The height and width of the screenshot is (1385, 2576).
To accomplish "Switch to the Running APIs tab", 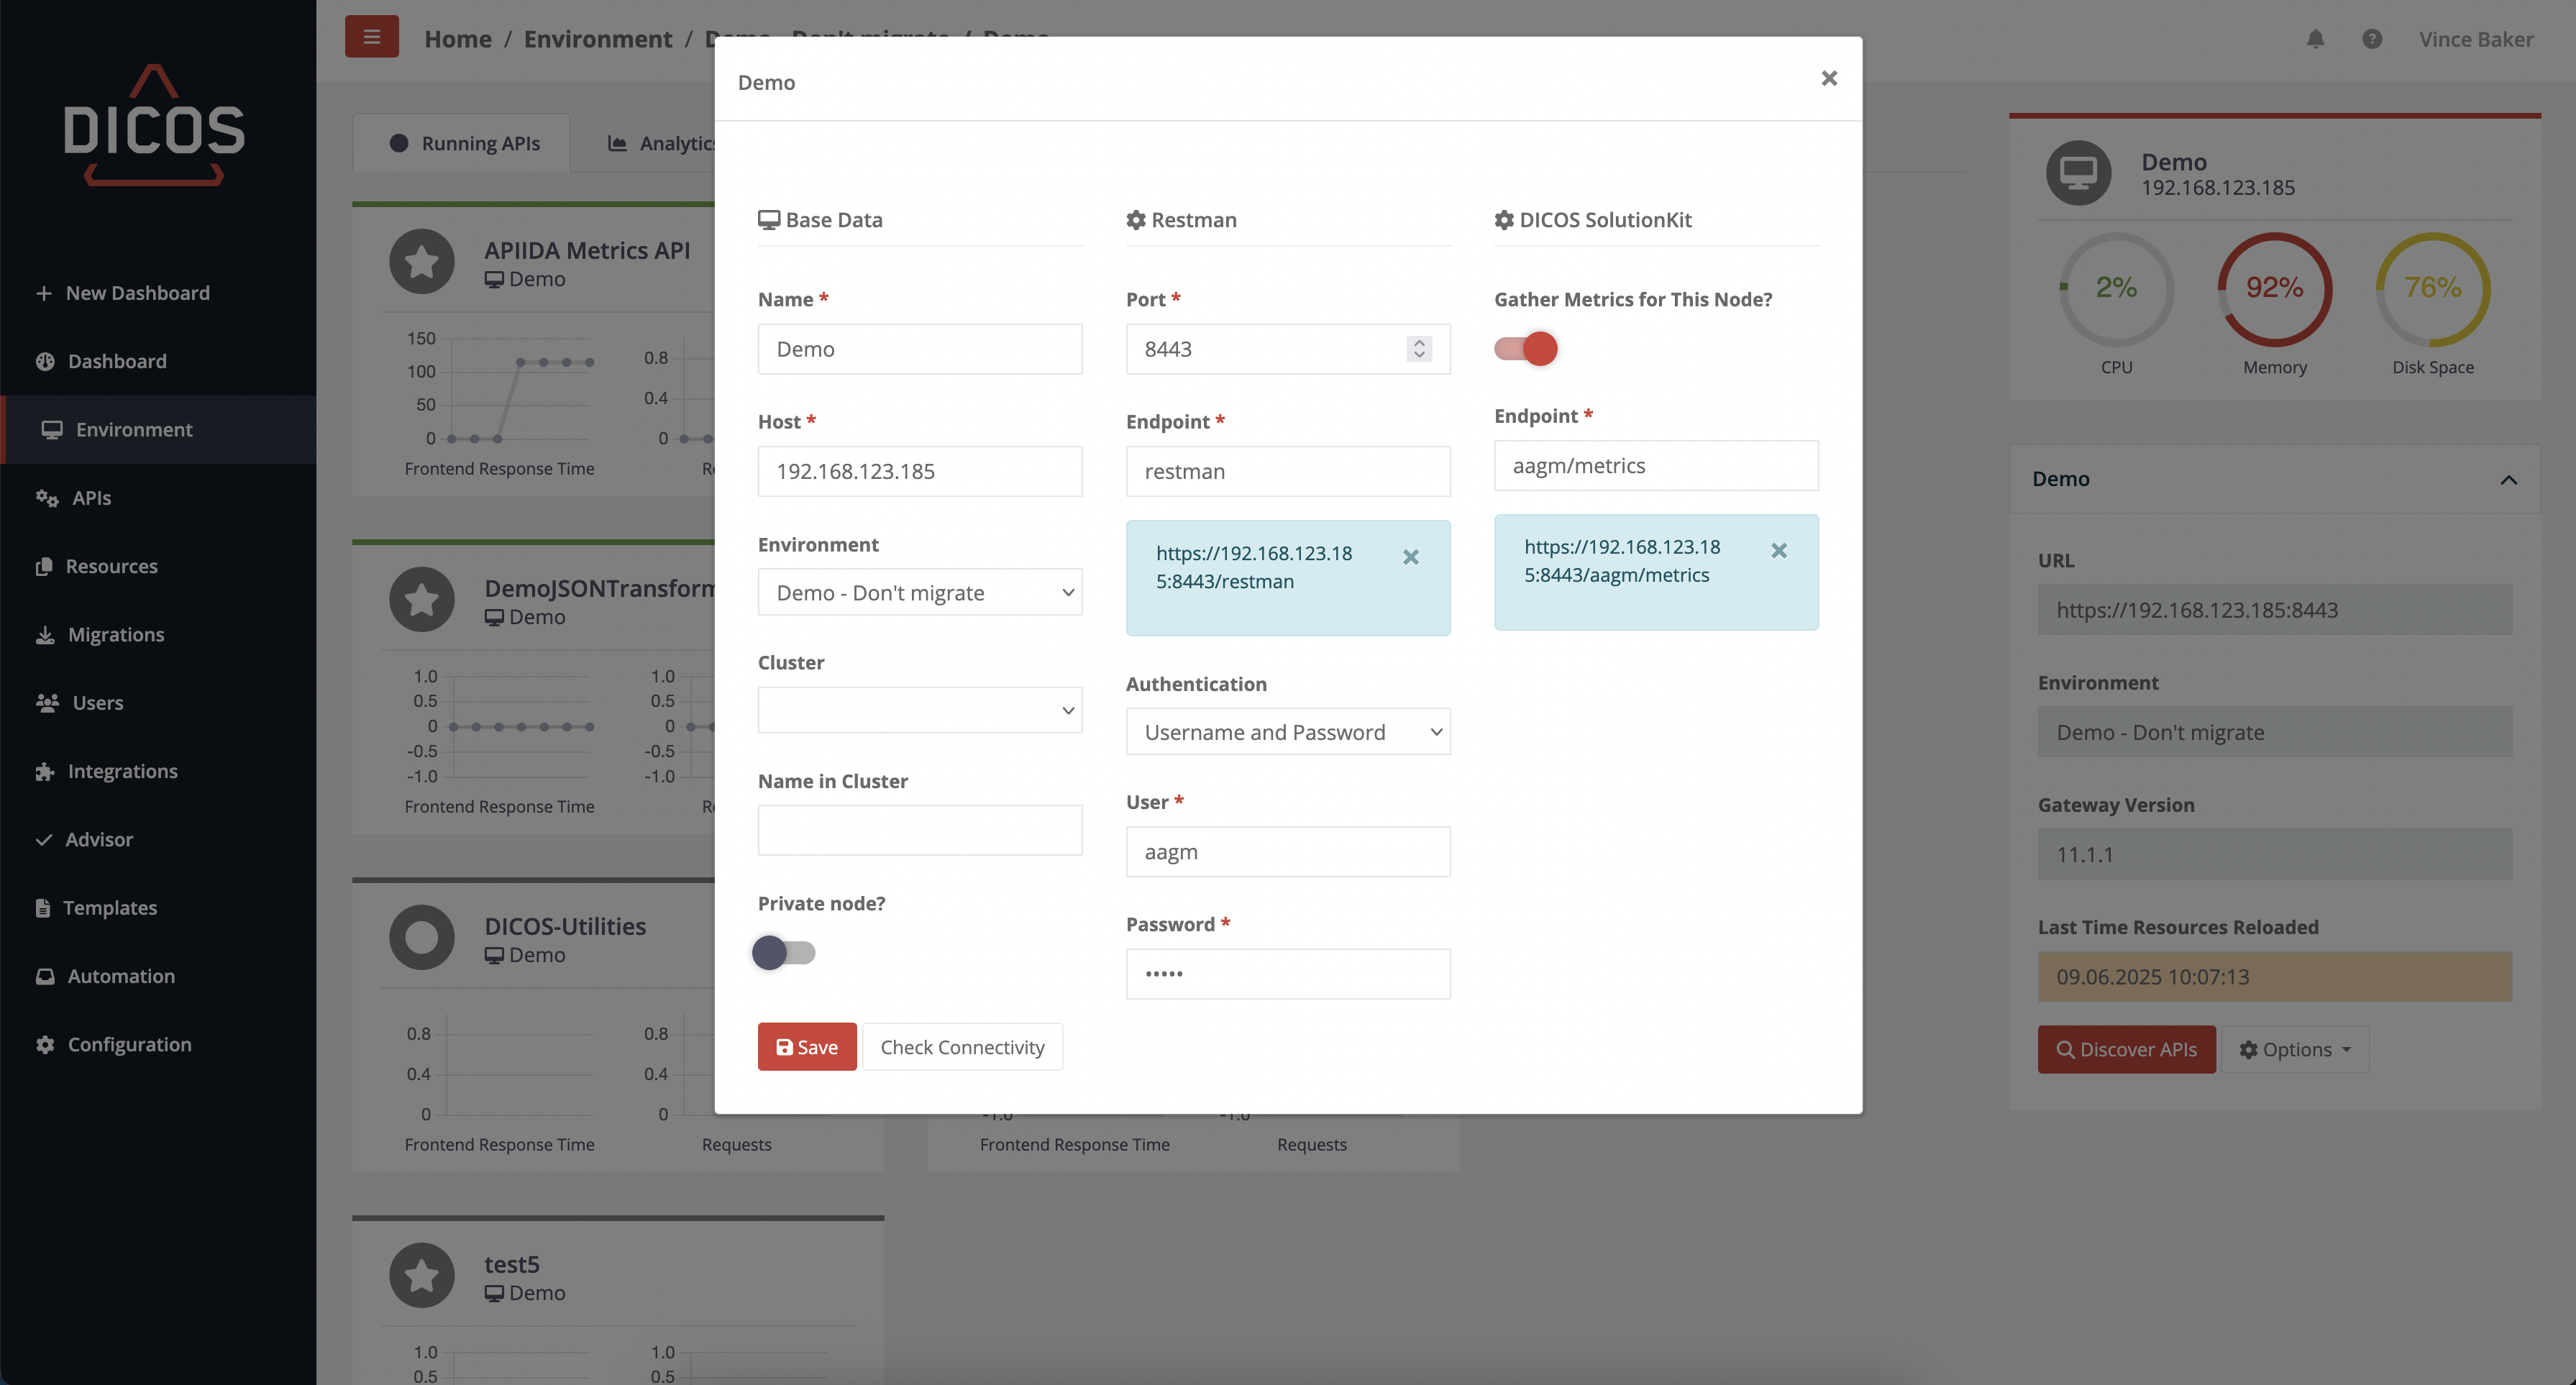I will click(463, 144).
